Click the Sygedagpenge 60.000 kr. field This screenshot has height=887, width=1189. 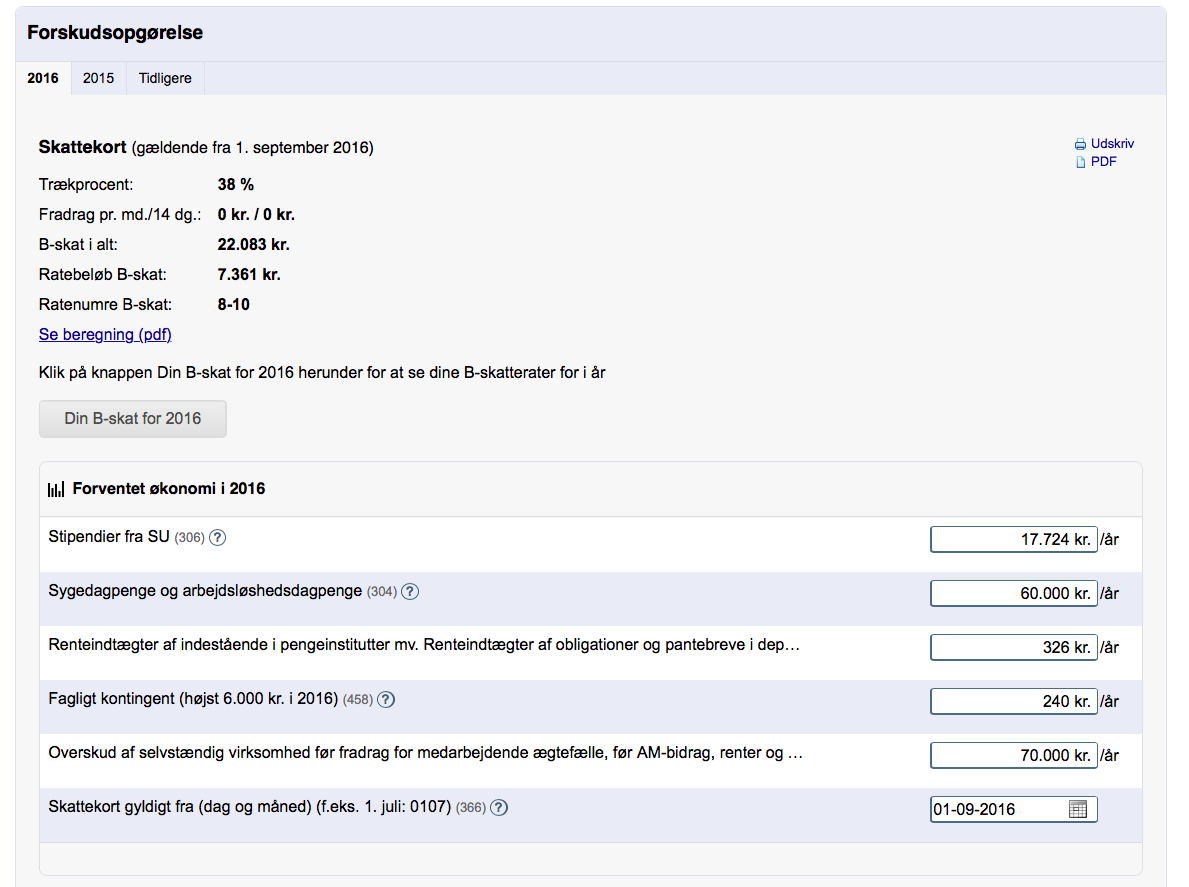tap(1013, 593)
